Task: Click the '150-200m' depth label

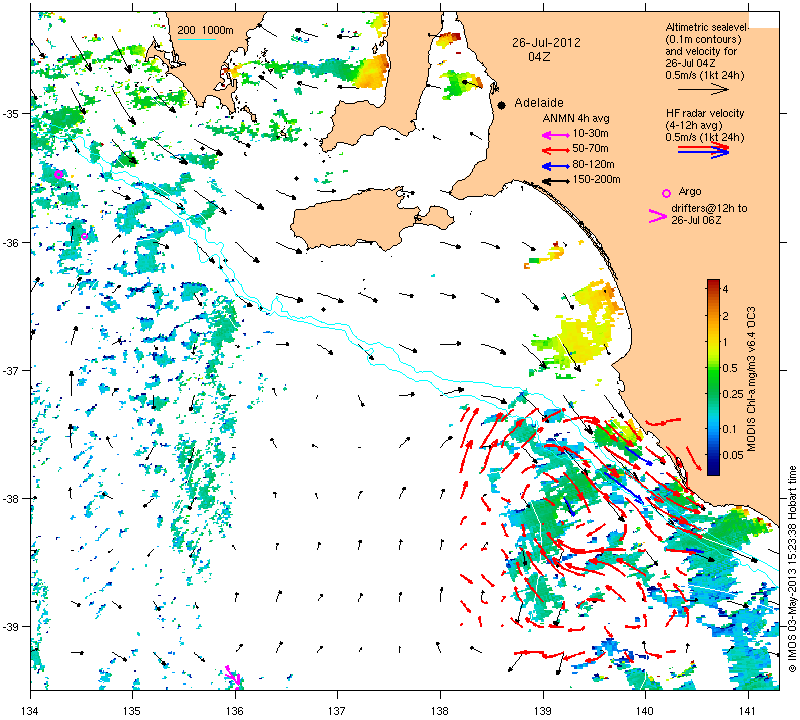Action: (596, 179)
